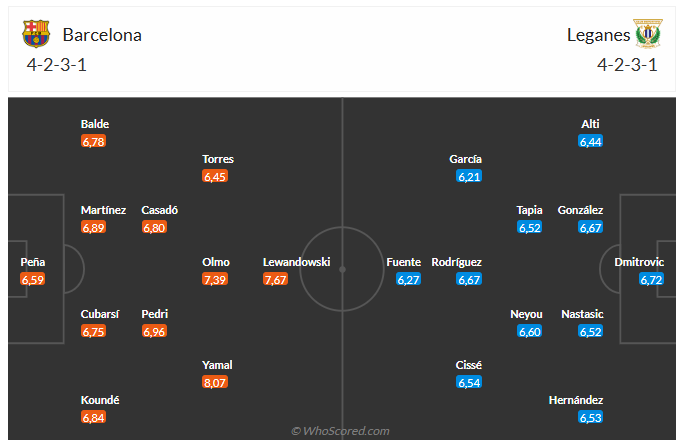Click the Leganes club crest icon
This screenshot has height=440, width=688.
(648, 33)
